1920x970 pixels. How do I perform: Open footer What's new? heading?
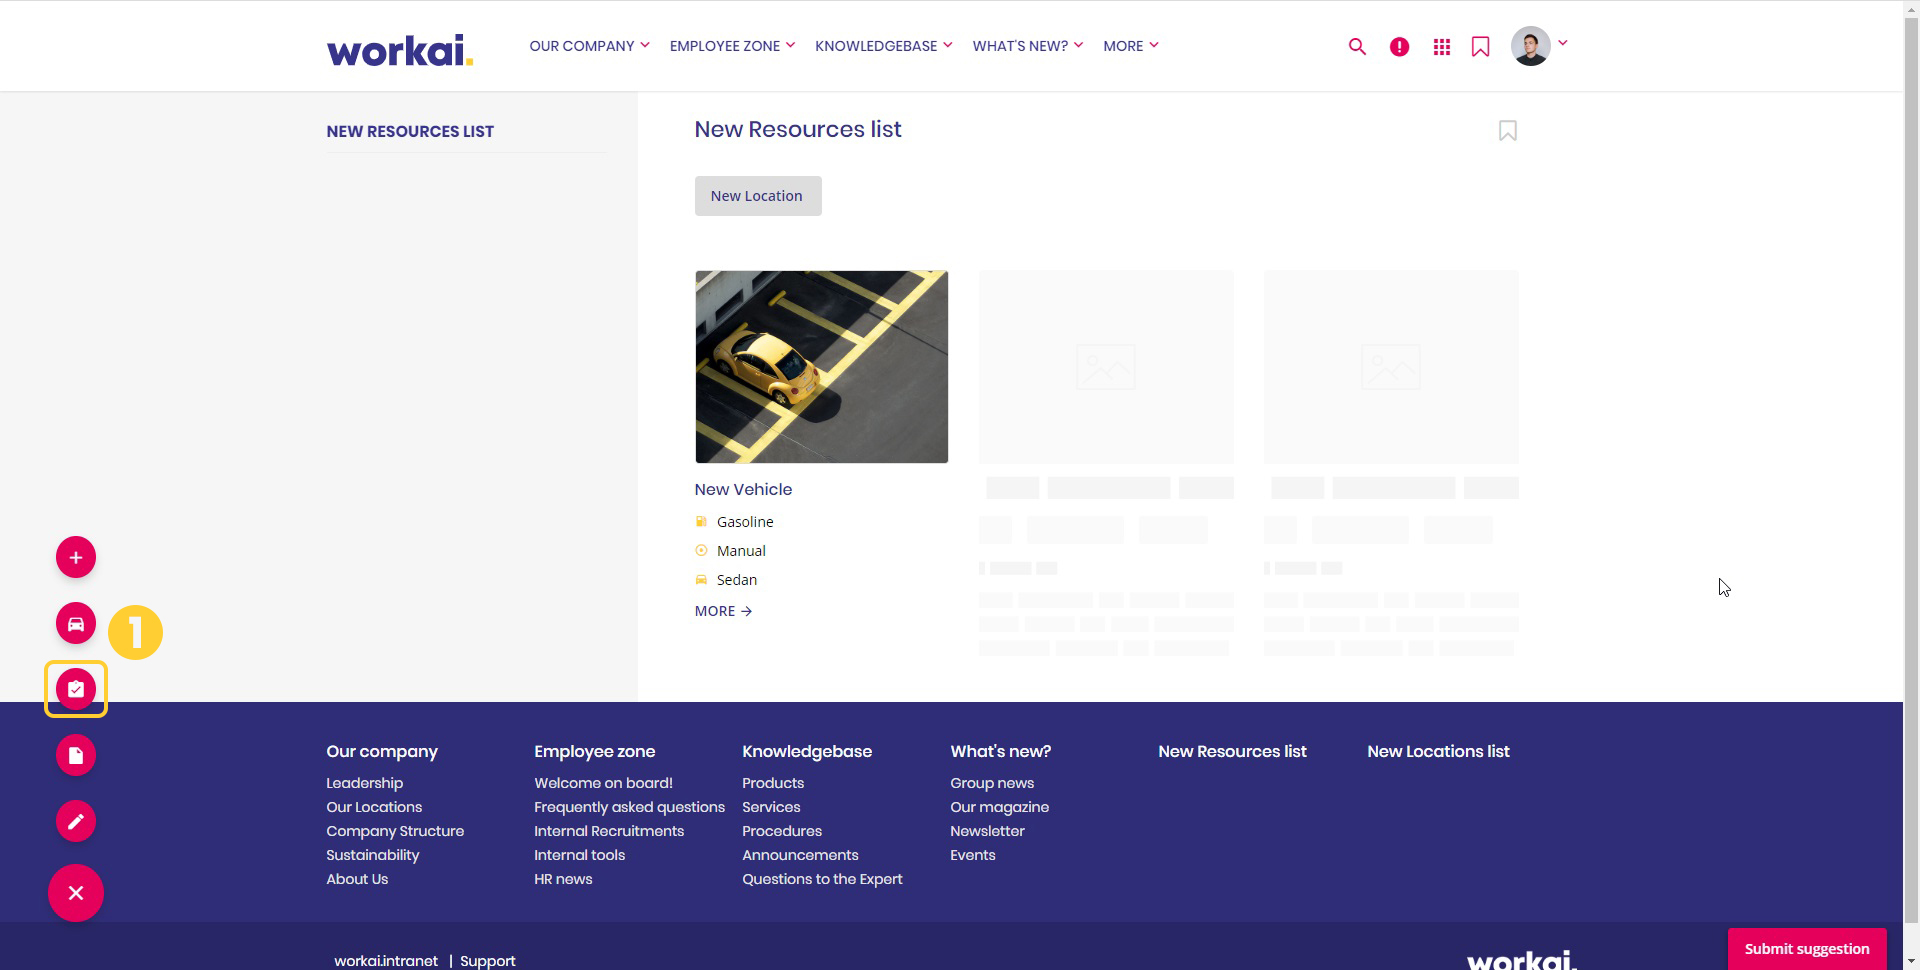coord(1000,751)
